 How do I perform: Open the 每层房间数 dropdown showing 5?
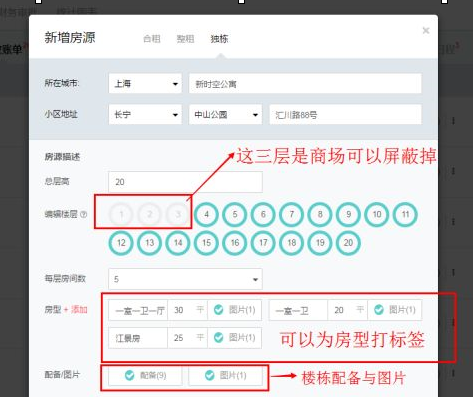185,279
